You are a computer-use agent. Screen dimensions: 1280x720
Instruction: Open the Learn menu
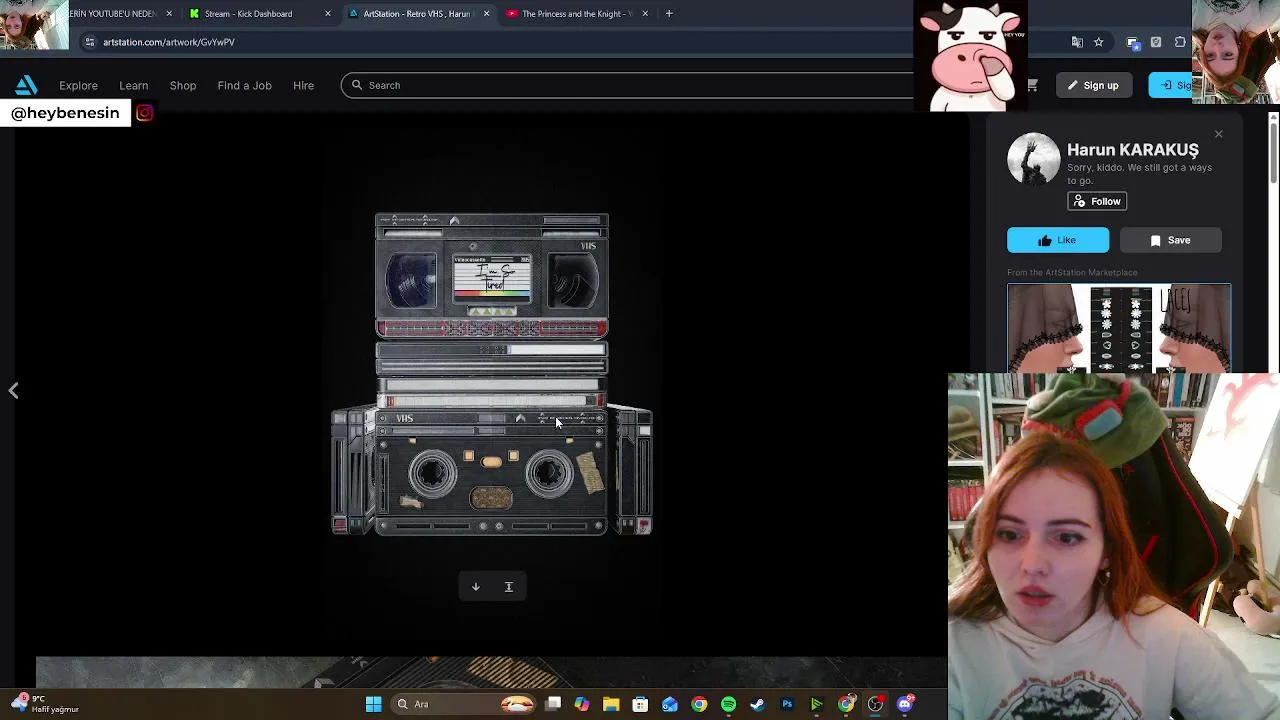pos(133,85)
